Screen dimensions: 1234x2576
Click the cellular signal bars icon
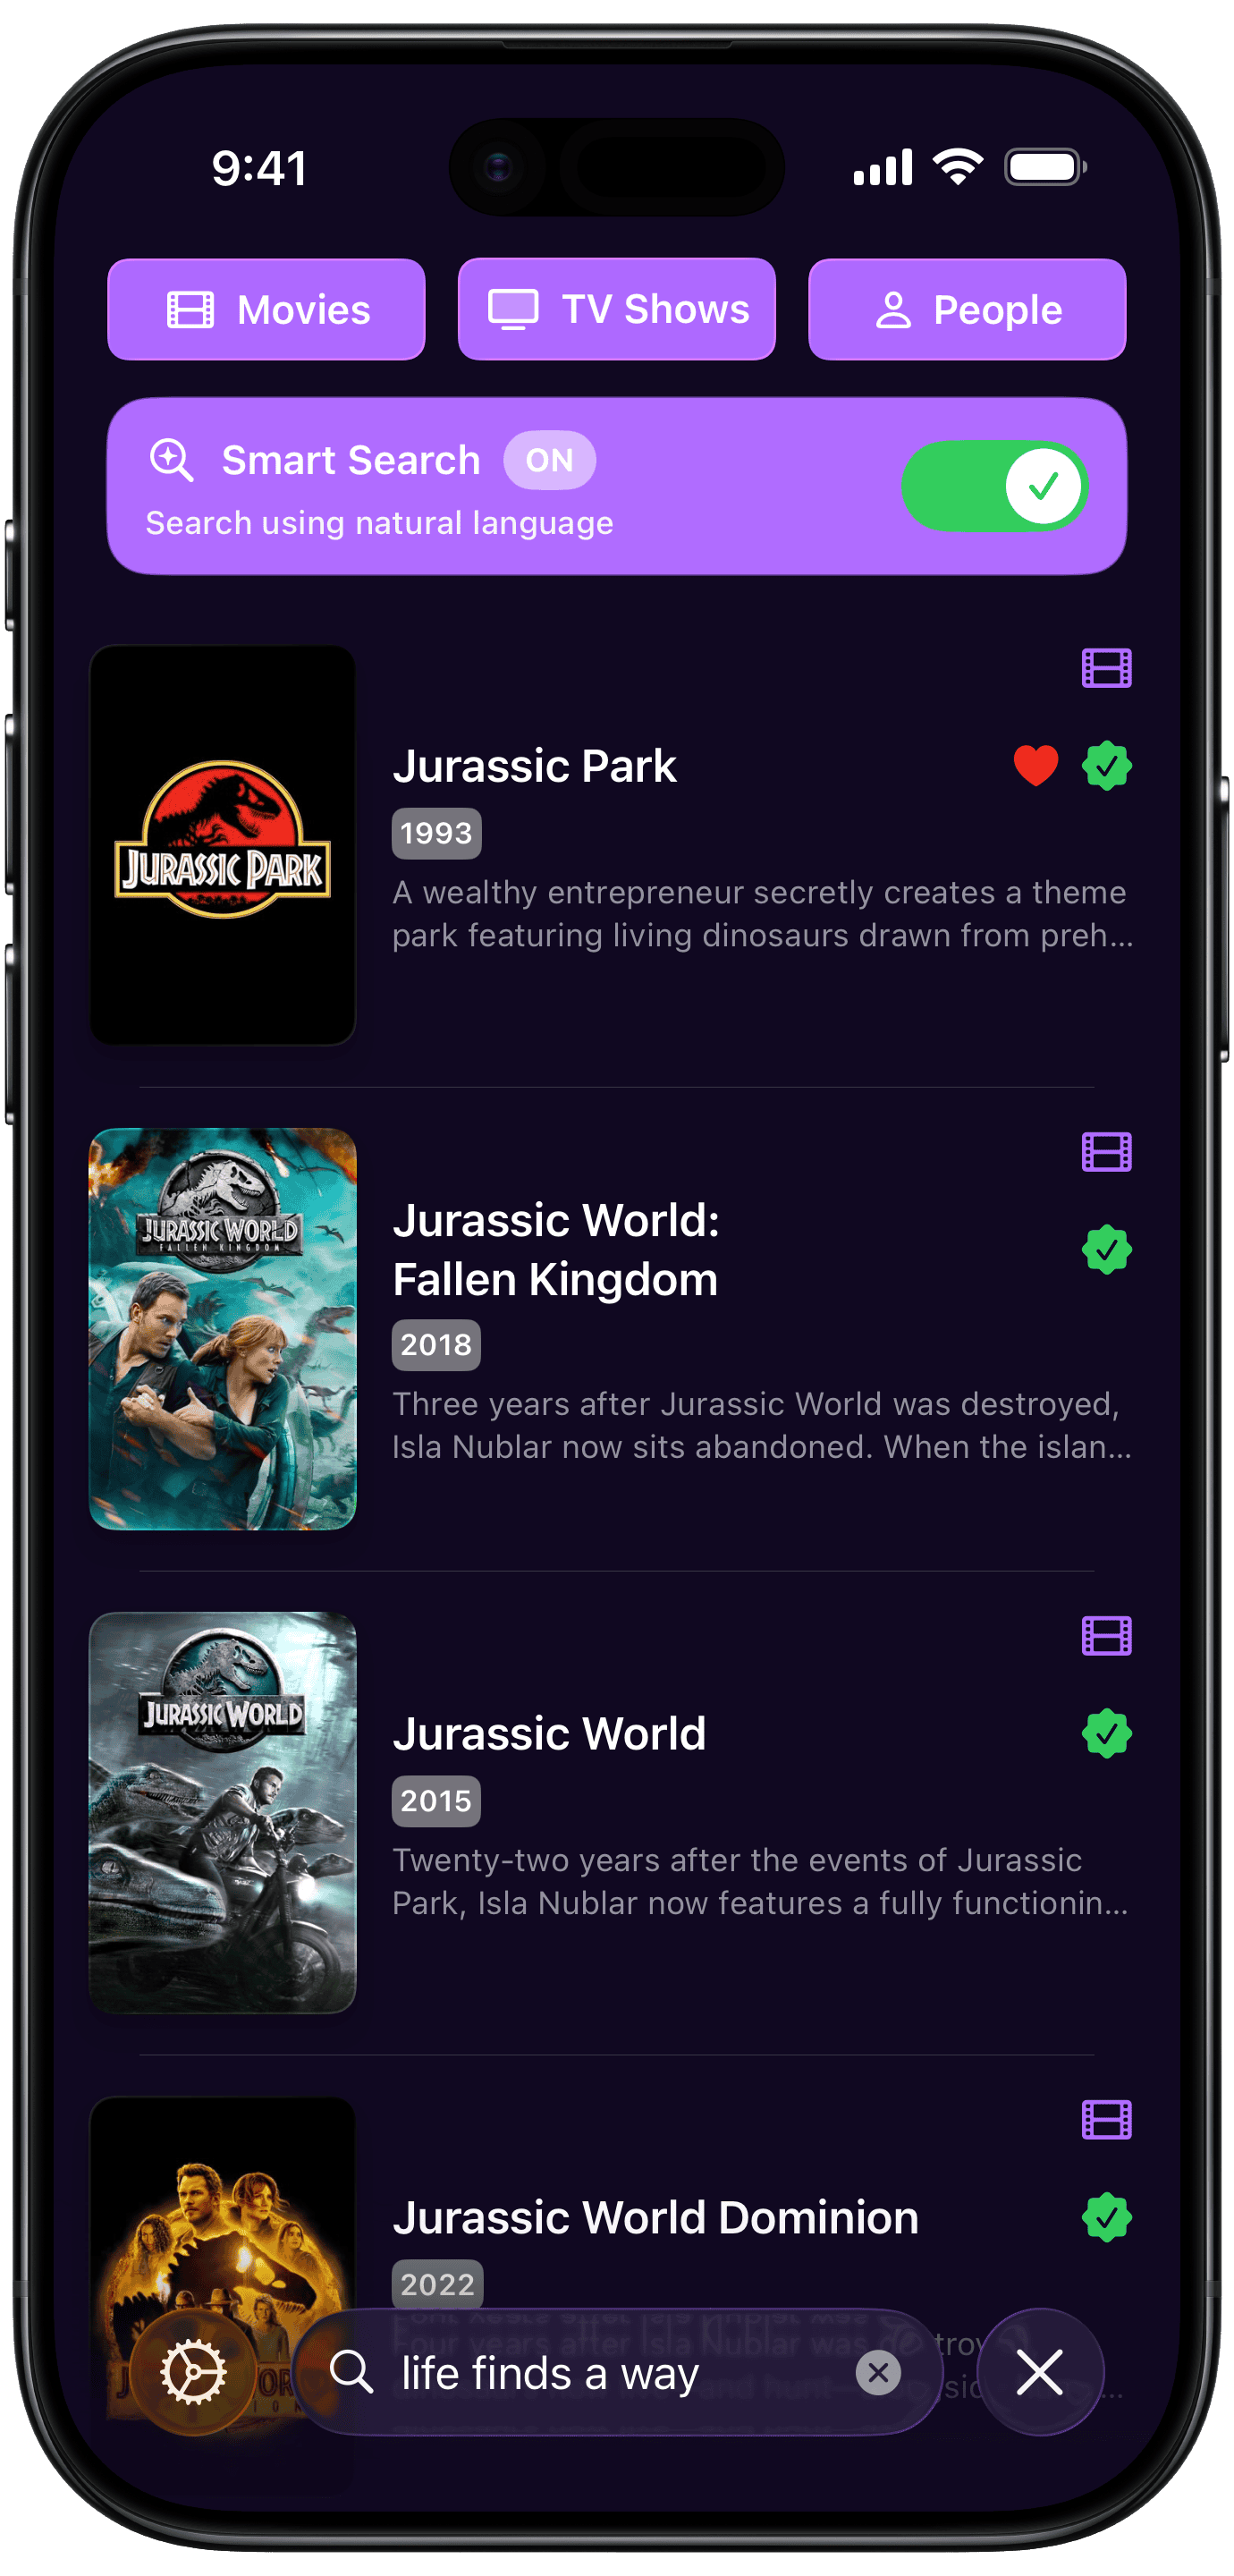tap(882, 167)
